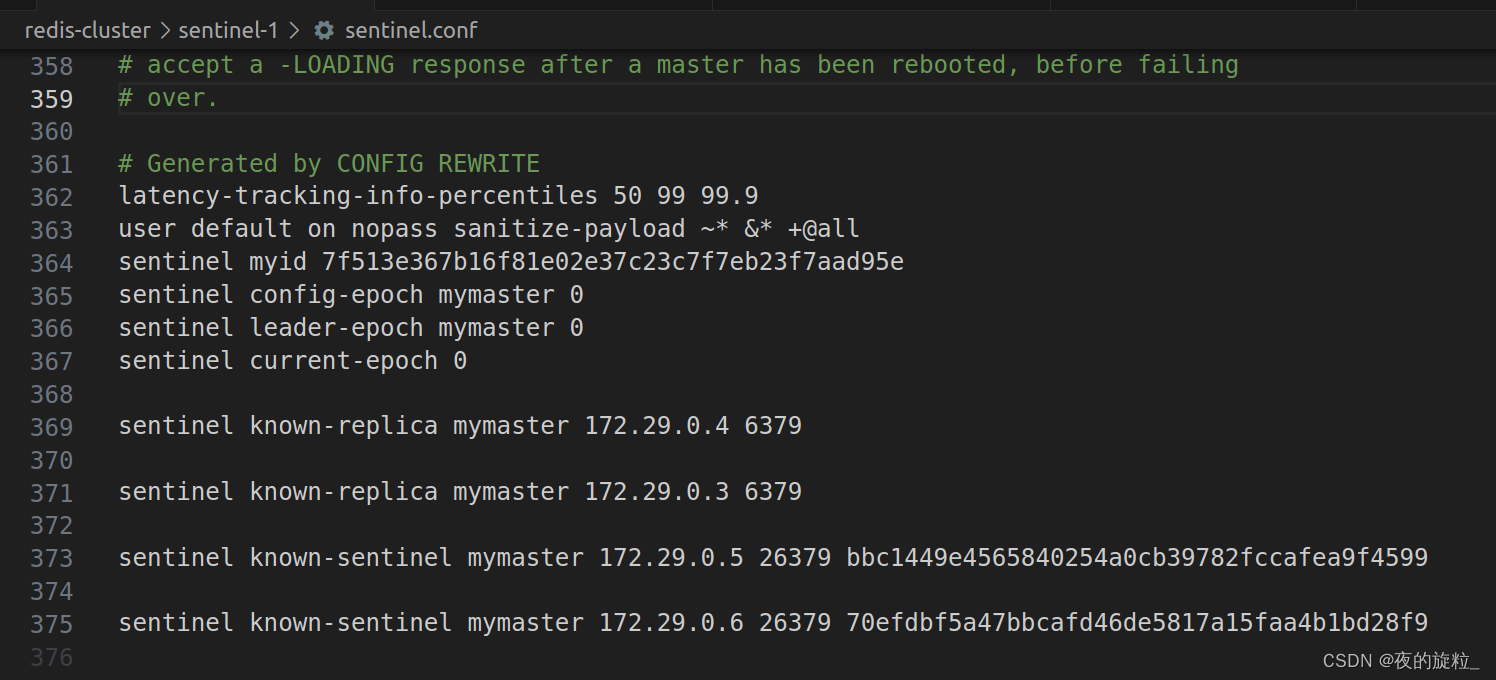Click the port 26379 on line 375

(x=794, y=622)
